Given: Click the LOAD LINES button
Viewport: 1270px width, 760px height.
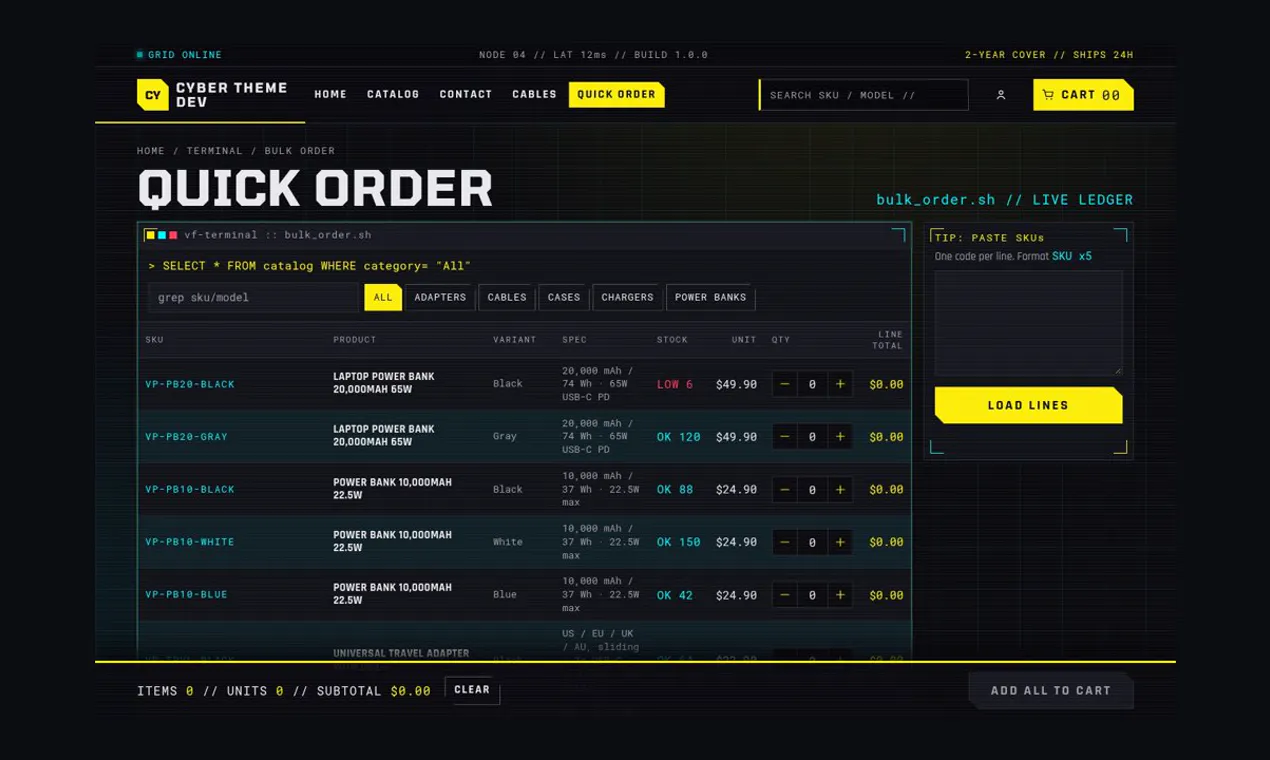Looking at the screenshot, I should pos(1028,405).
